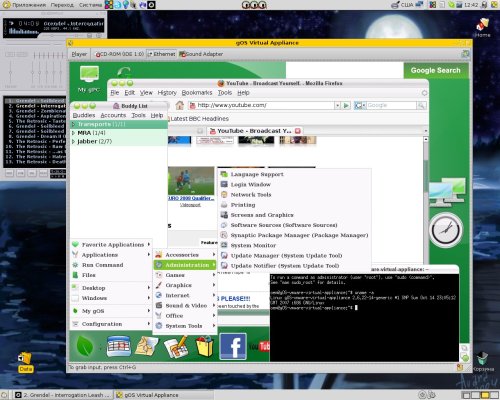Toggle the Ethernet device in VMware toolbar

click(161, 54)
